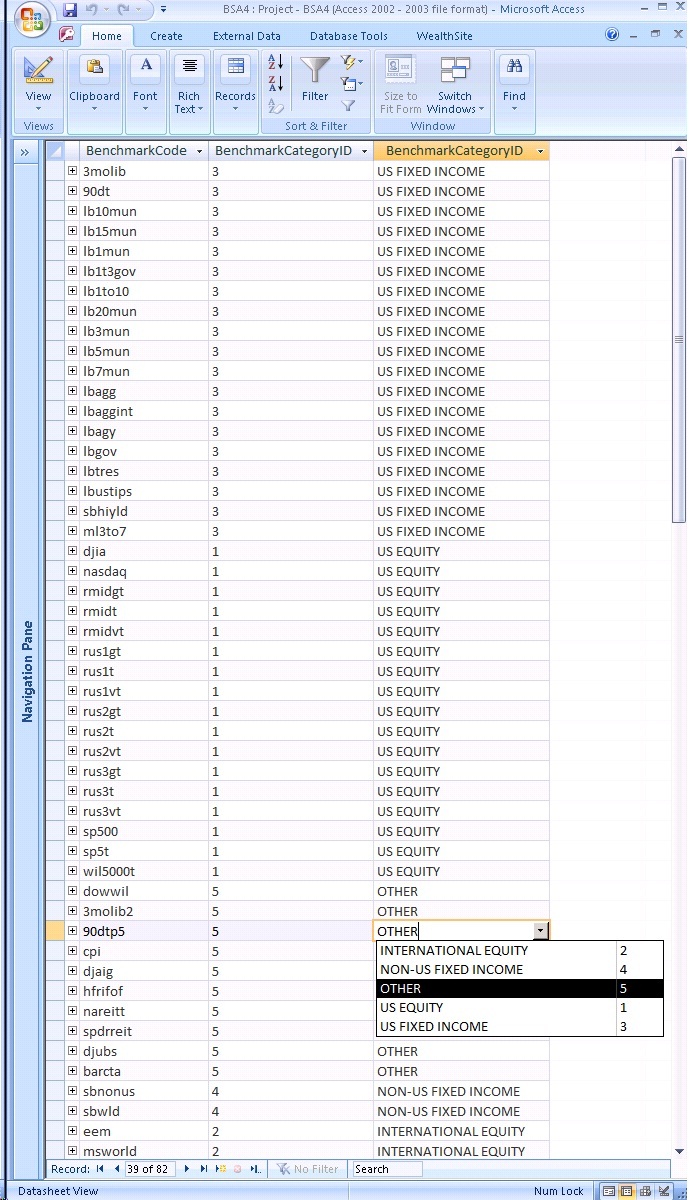Click the sbnonus BenchmarkCode cell

(x=143, y=1091)
